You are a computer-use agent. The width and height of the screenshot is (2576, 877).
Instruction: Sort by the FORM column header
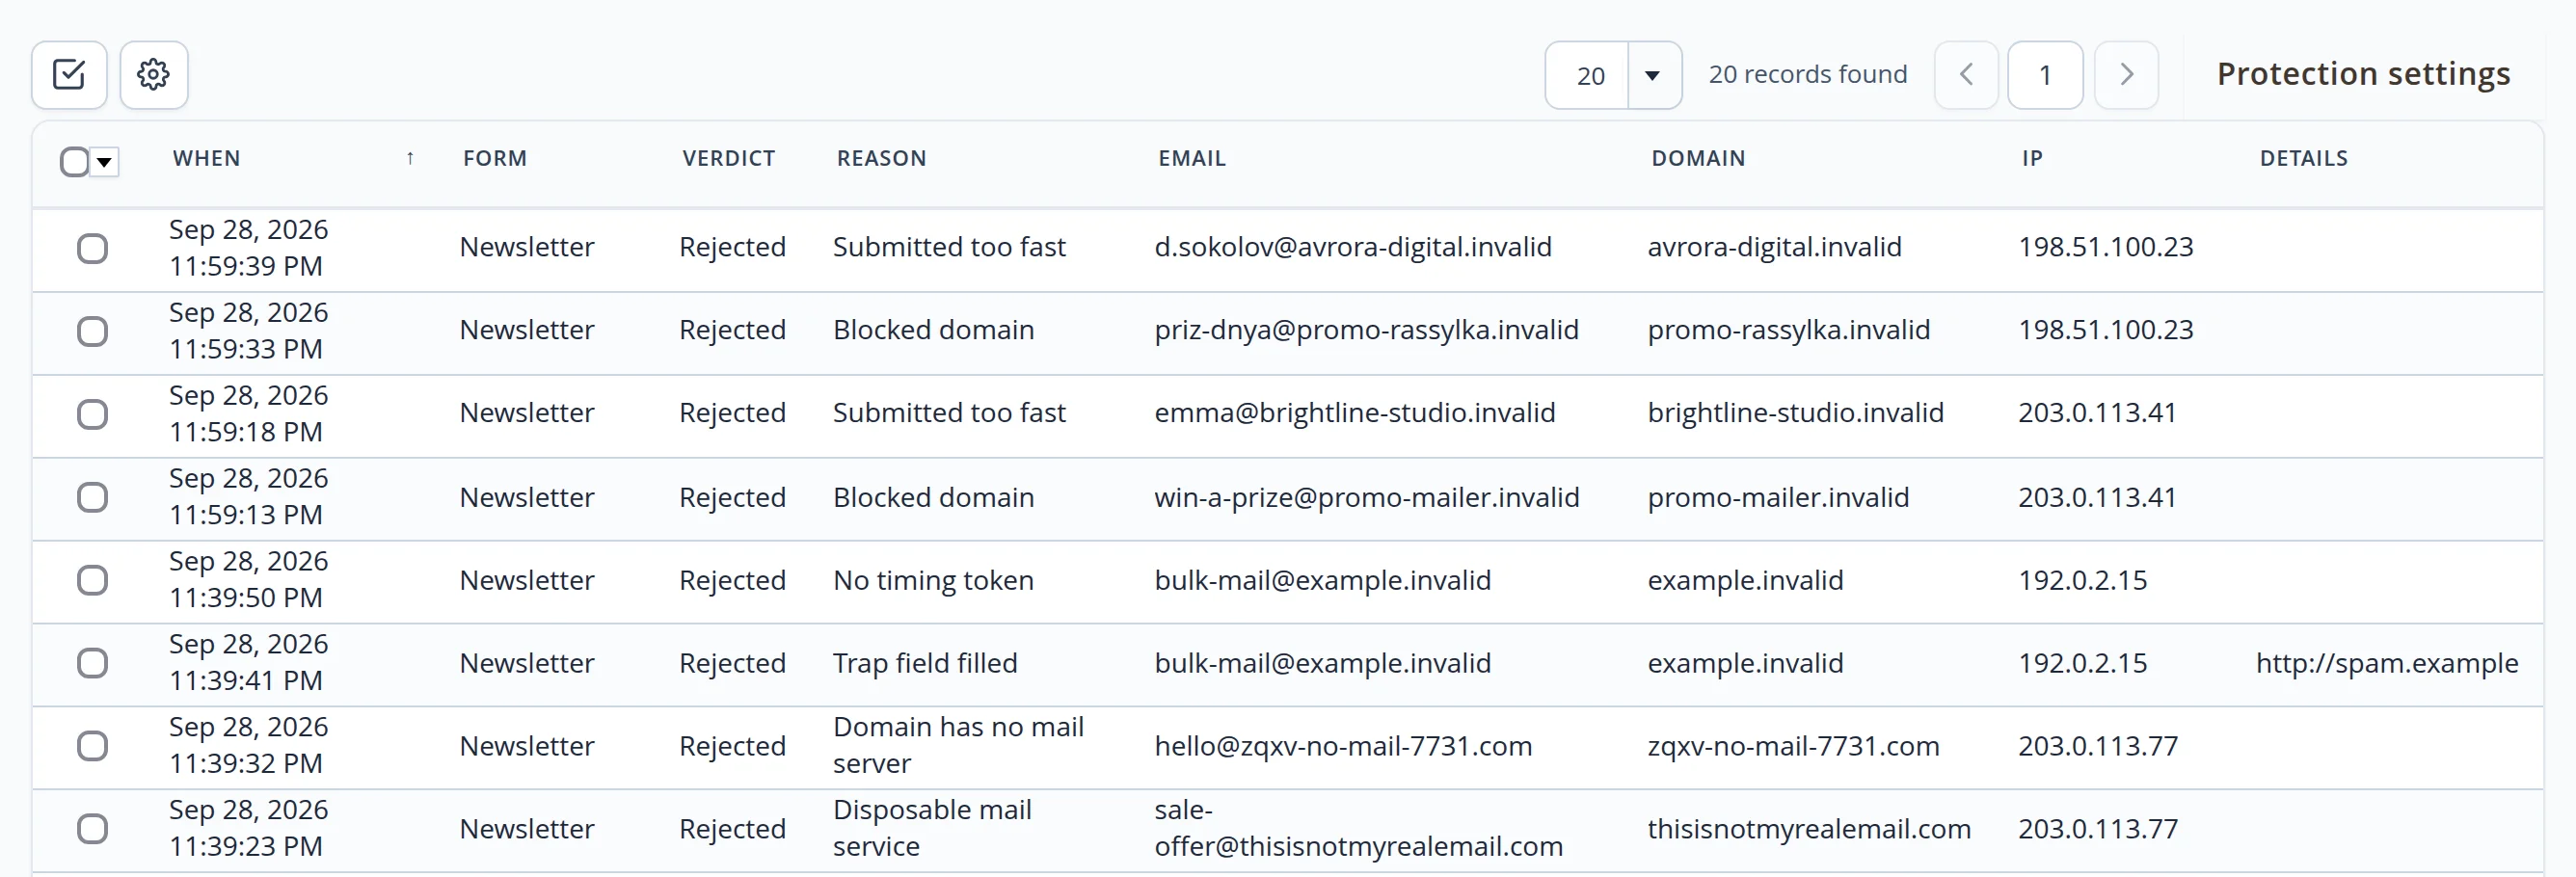[x=495, y=158]
